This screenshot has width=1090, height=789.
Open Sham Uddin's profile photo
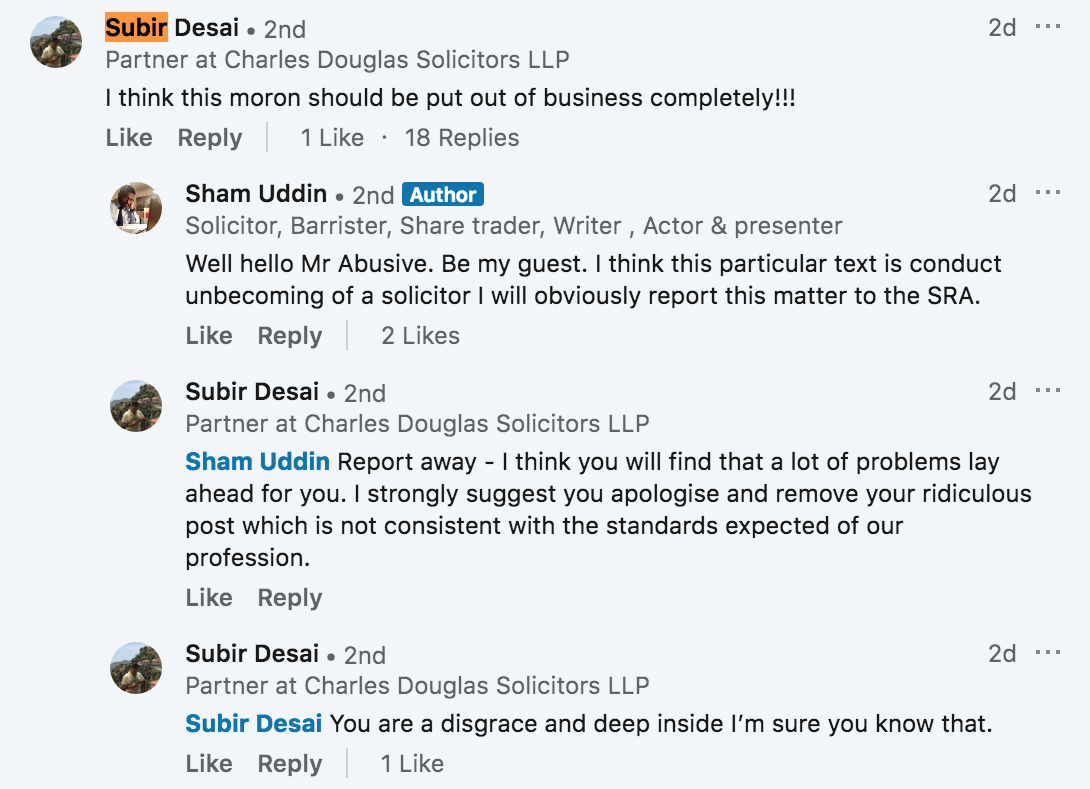pos(136,208)
